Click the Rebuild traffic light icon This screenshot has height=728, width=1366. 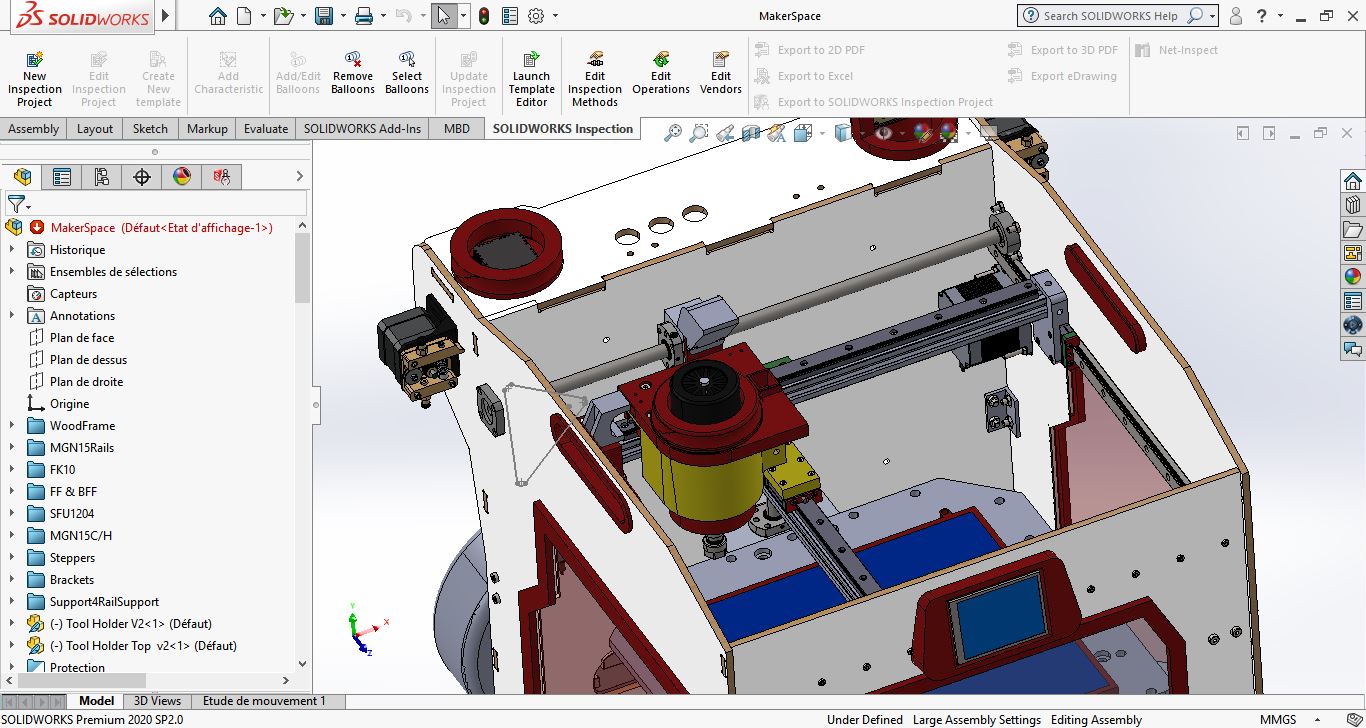484,16
